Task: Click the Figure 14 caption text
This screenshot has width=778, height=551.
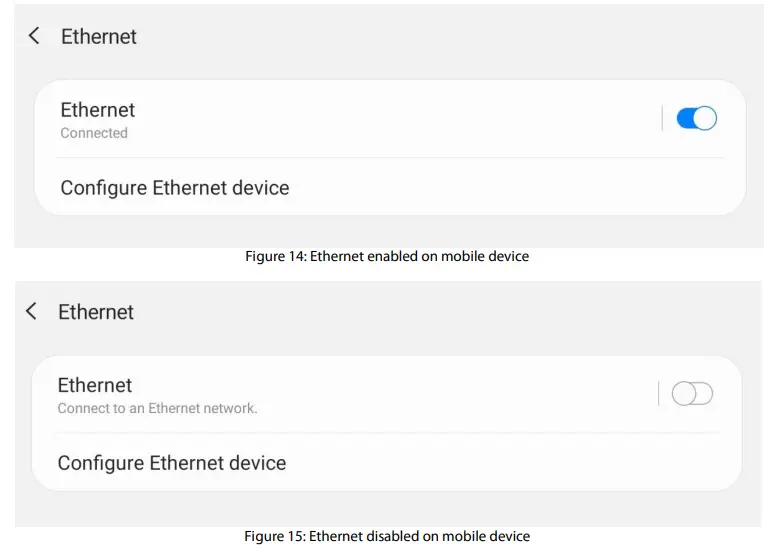Action: point(387,257)
